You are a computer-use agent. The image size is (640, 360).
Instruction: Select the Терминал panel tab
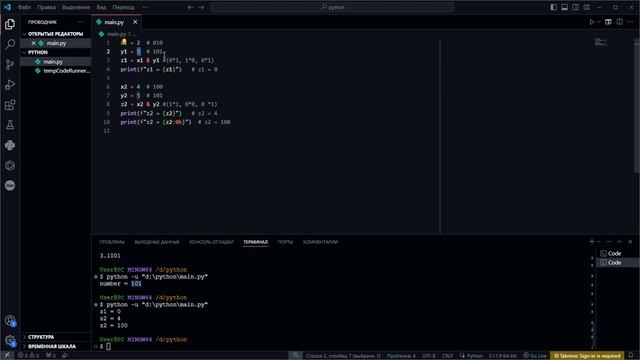coord(256,242)
